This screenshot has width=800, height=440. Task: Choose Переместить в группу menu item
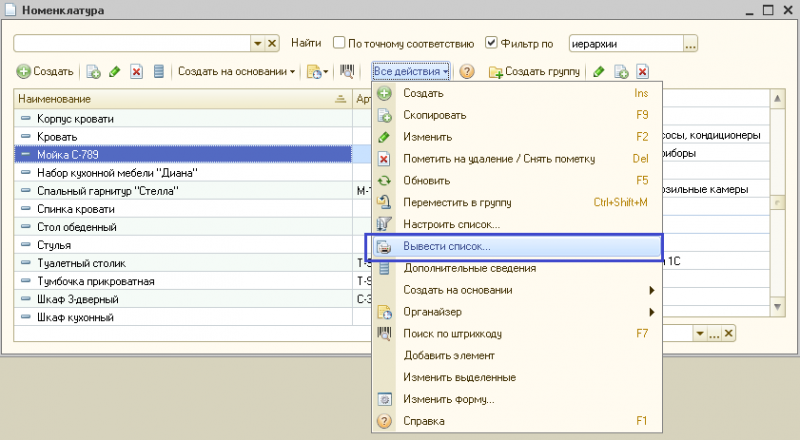click(x=517, y=202)
